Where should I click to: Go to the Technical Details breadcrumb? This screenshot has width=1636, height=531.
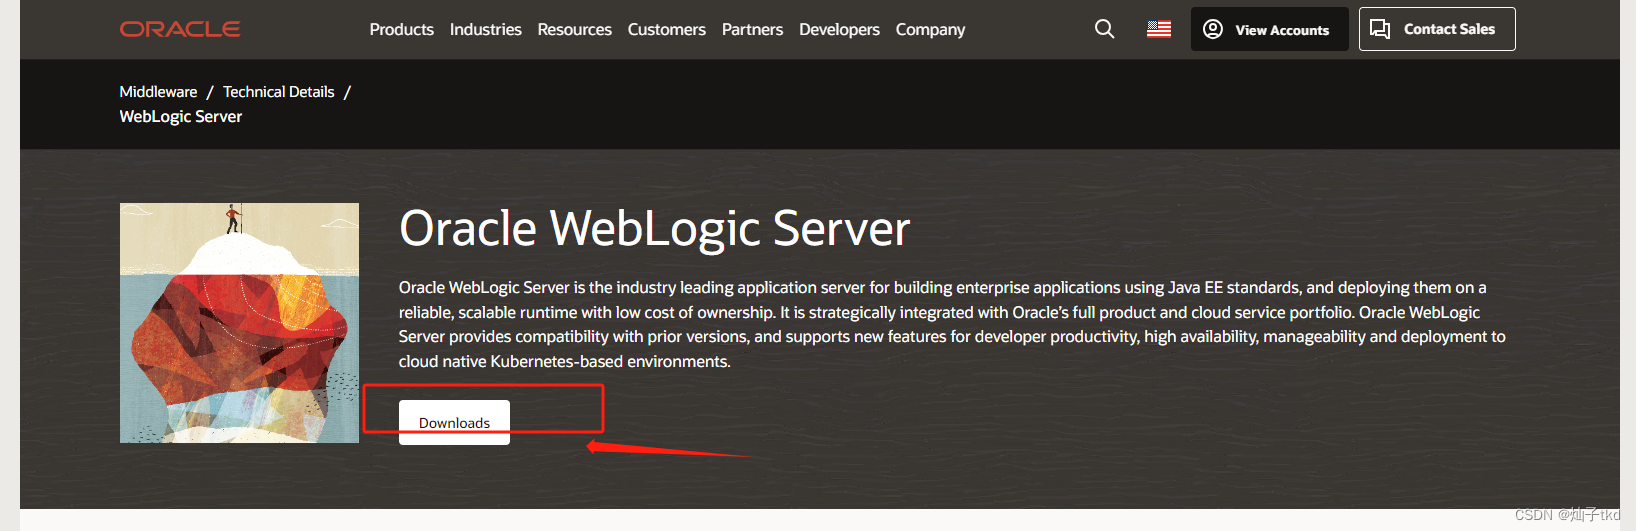click(x=278, y=91)
